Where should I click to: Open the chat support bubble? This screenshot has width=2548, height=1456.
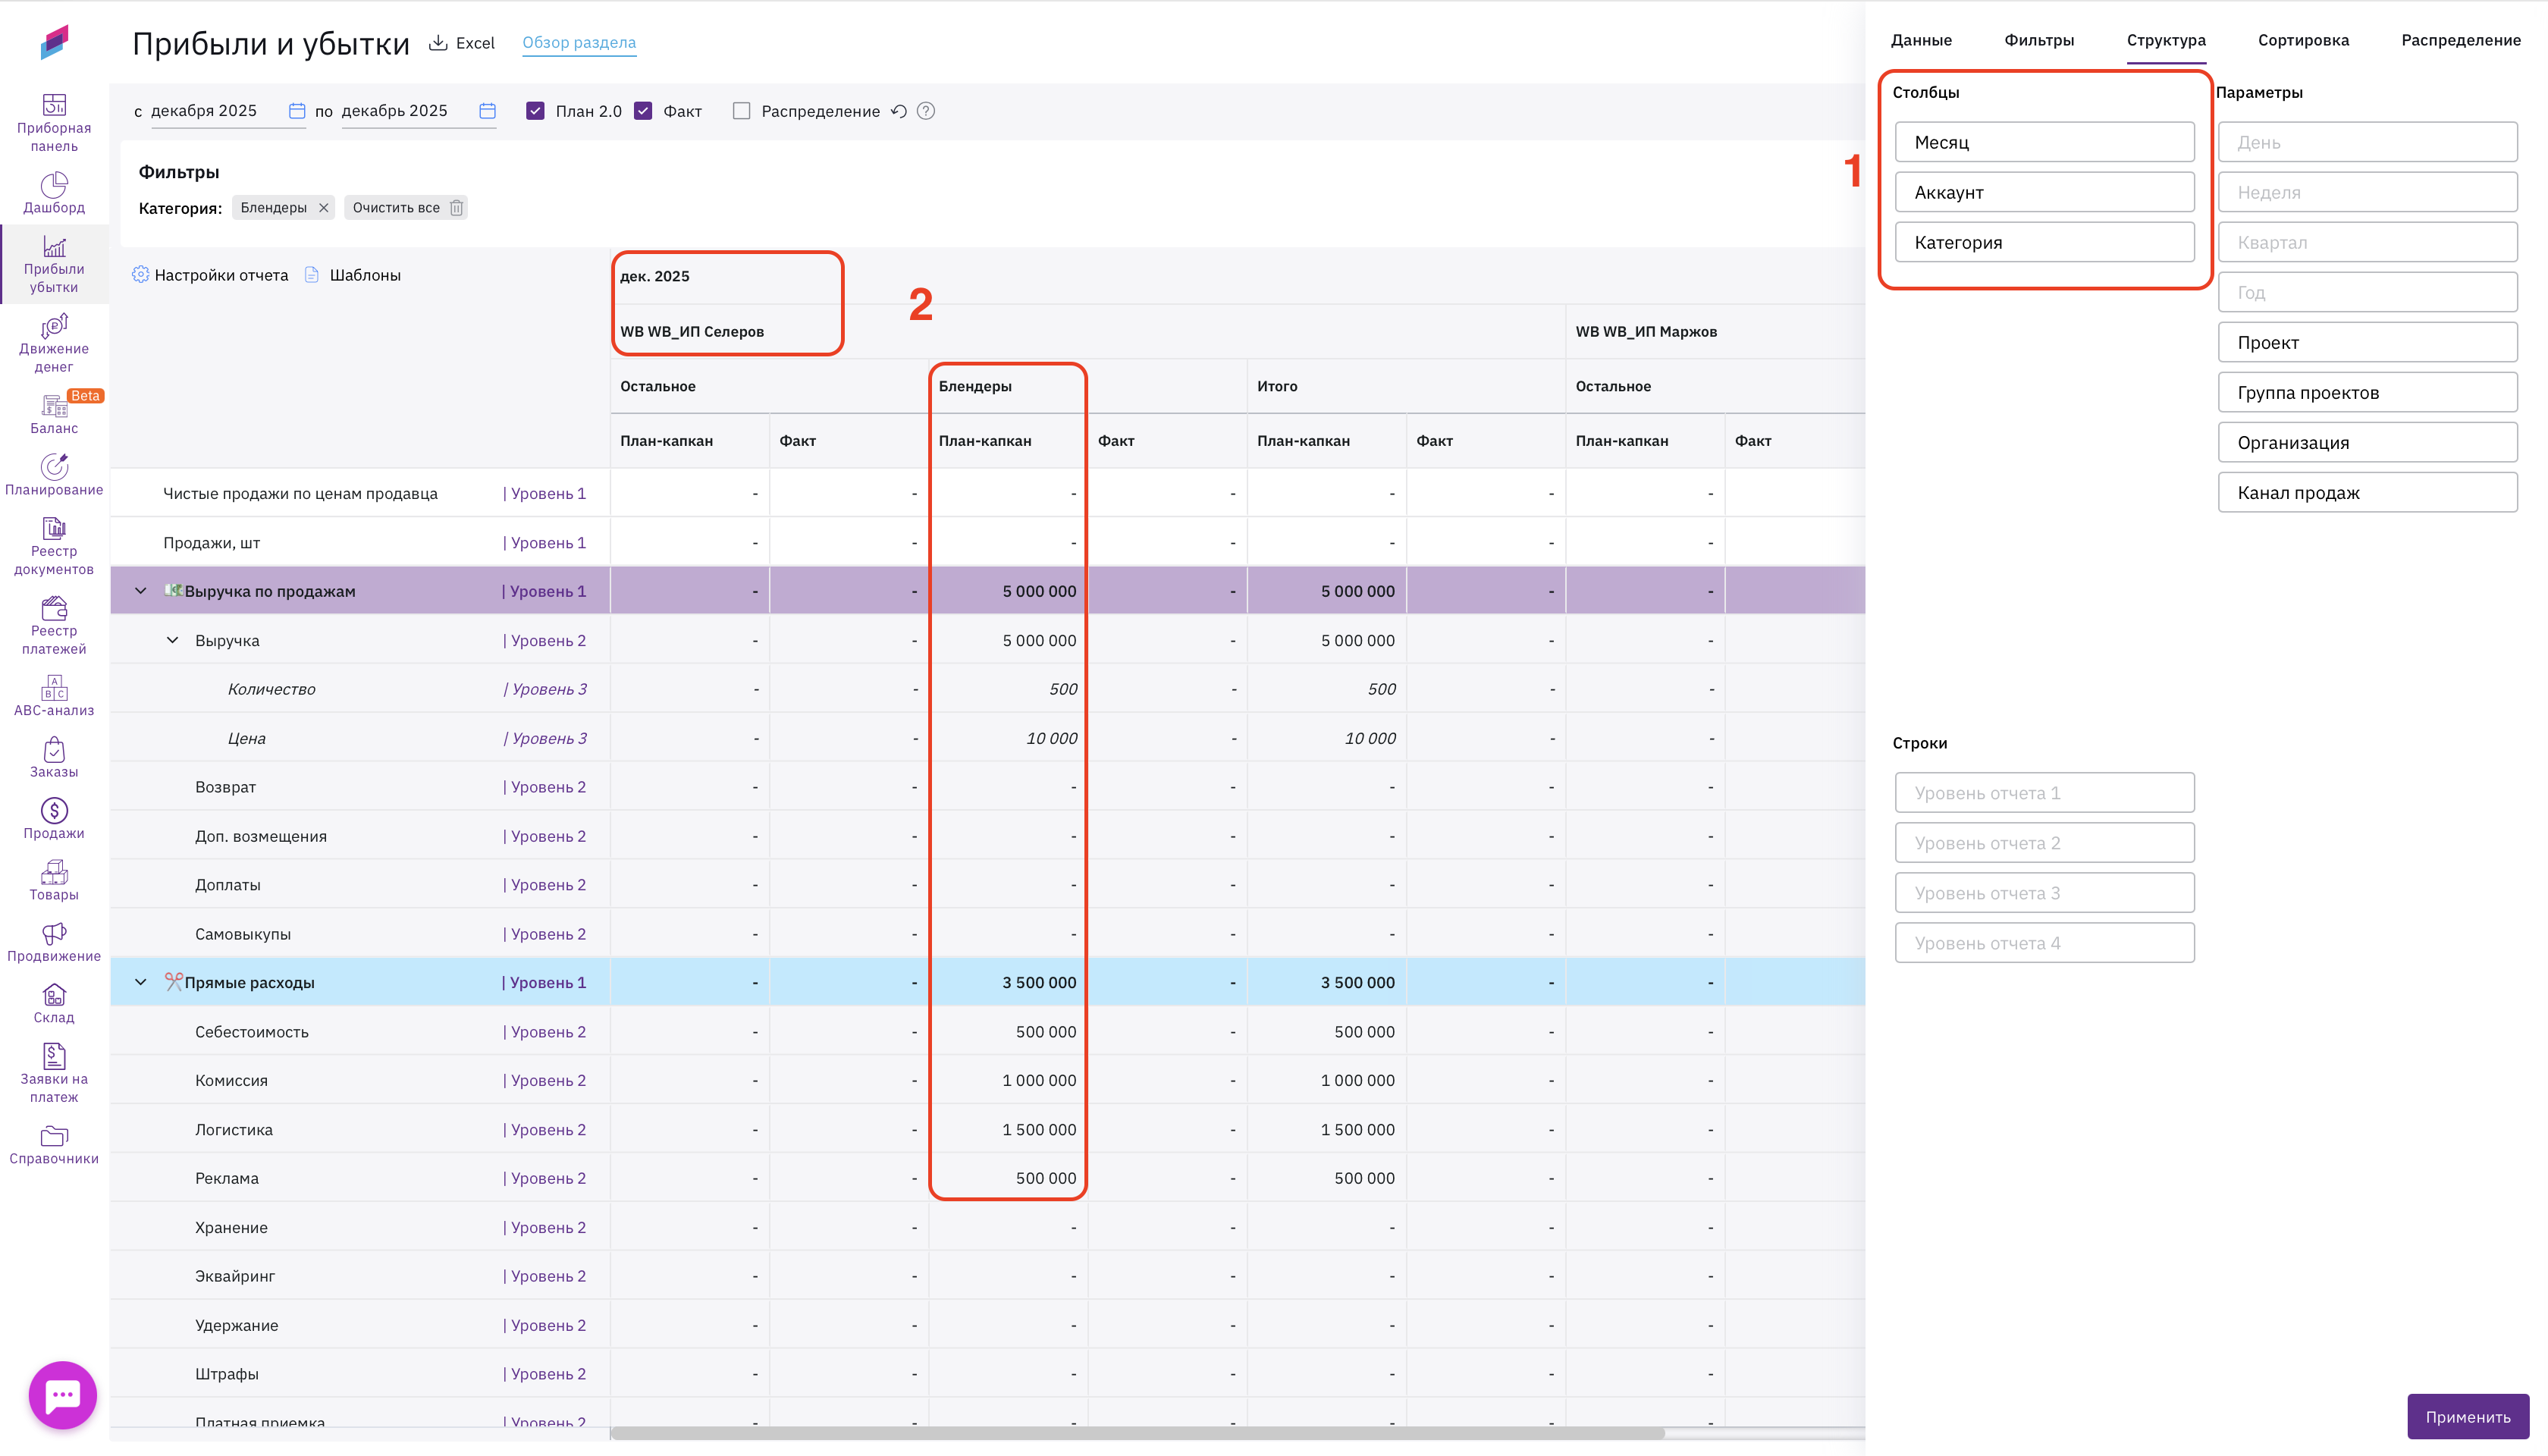(63, 1395)
